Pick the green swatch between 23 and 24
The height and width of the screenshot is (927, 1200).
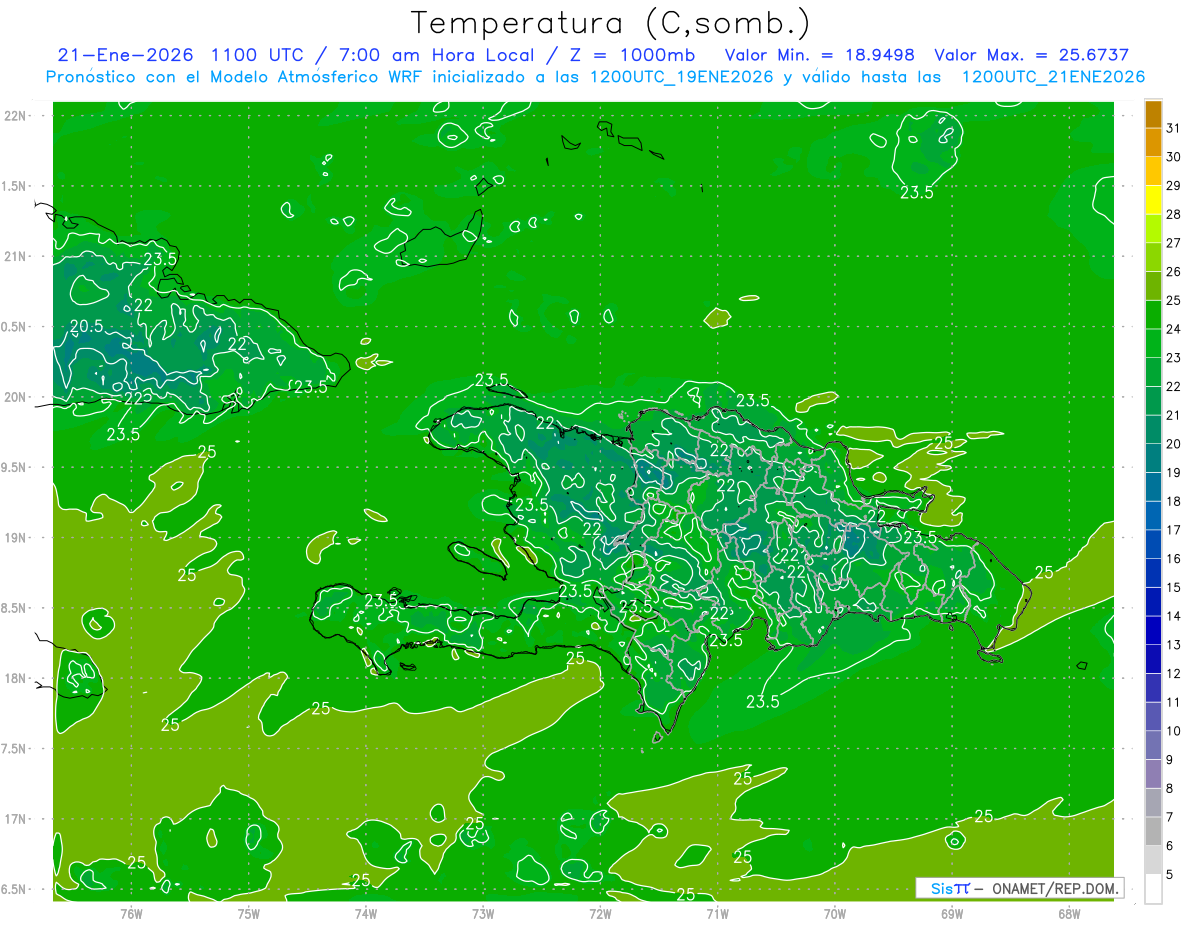pos(1153,343)
